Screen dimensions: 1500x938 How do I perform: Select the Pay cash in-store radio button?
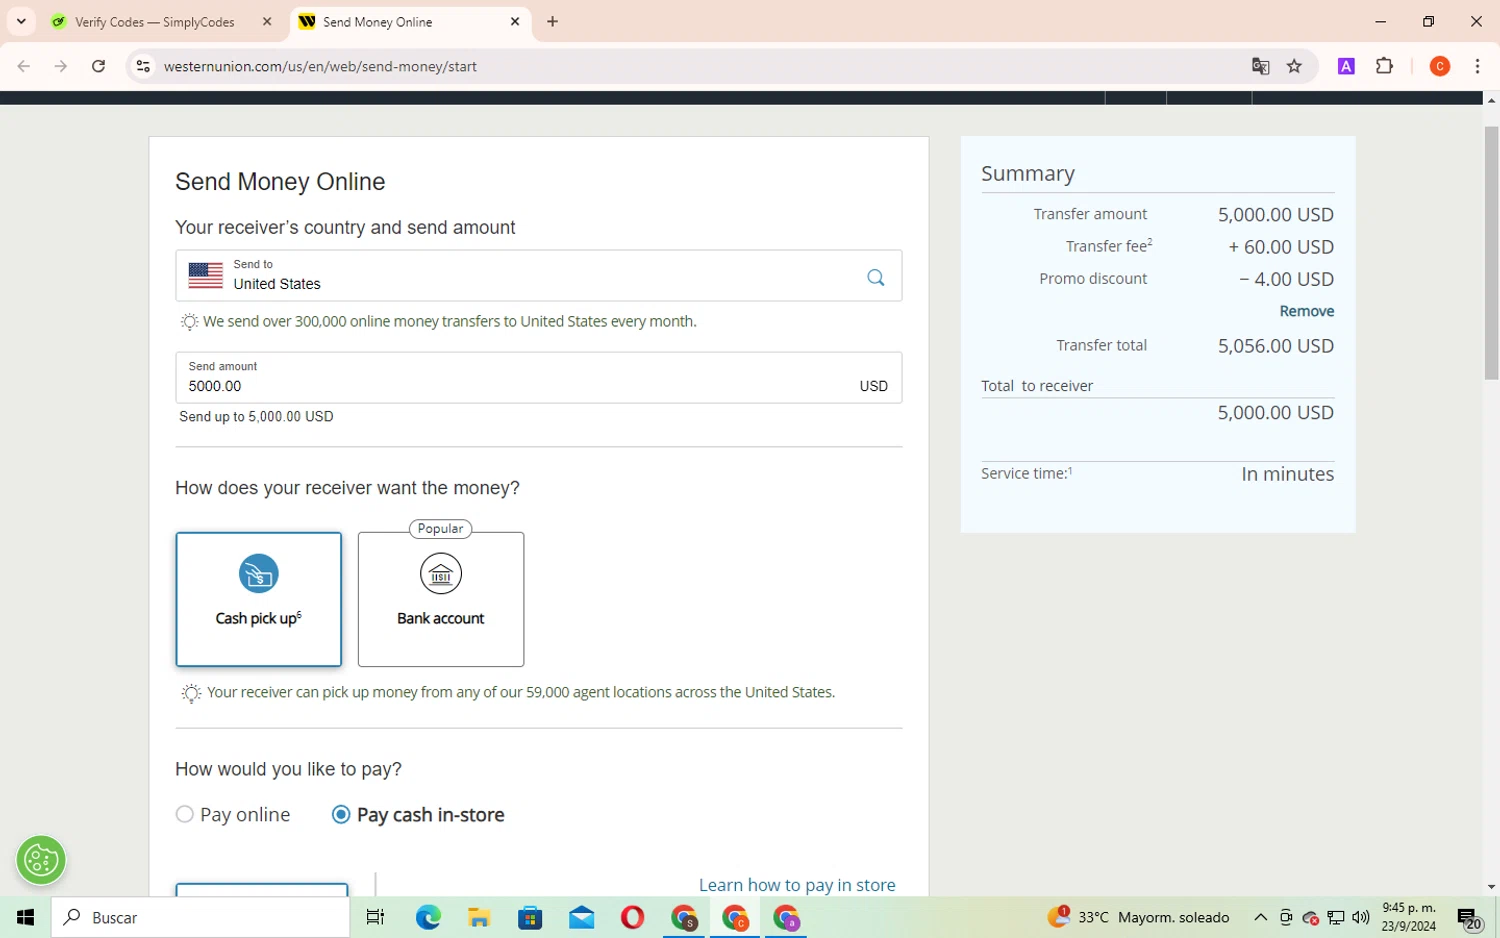(x=341, y=814)
